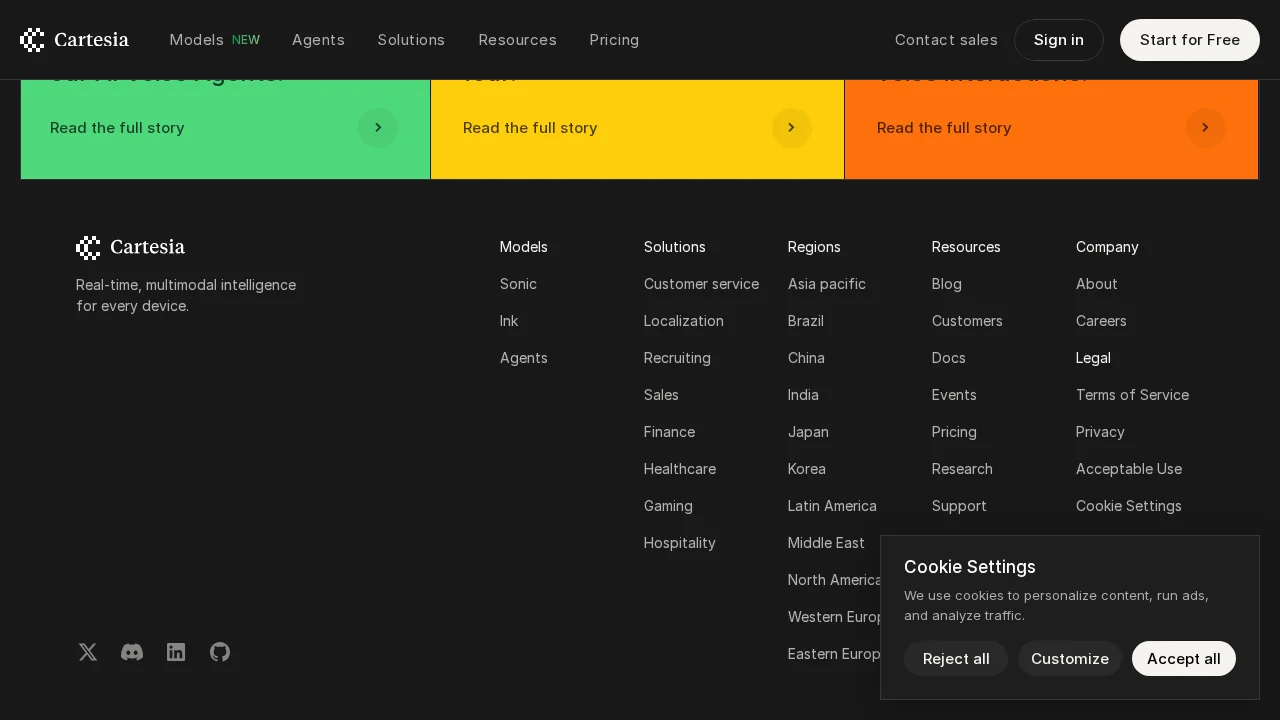Open the Terms of Service footer link
1280x720 pixels.
click(1132, 395)
